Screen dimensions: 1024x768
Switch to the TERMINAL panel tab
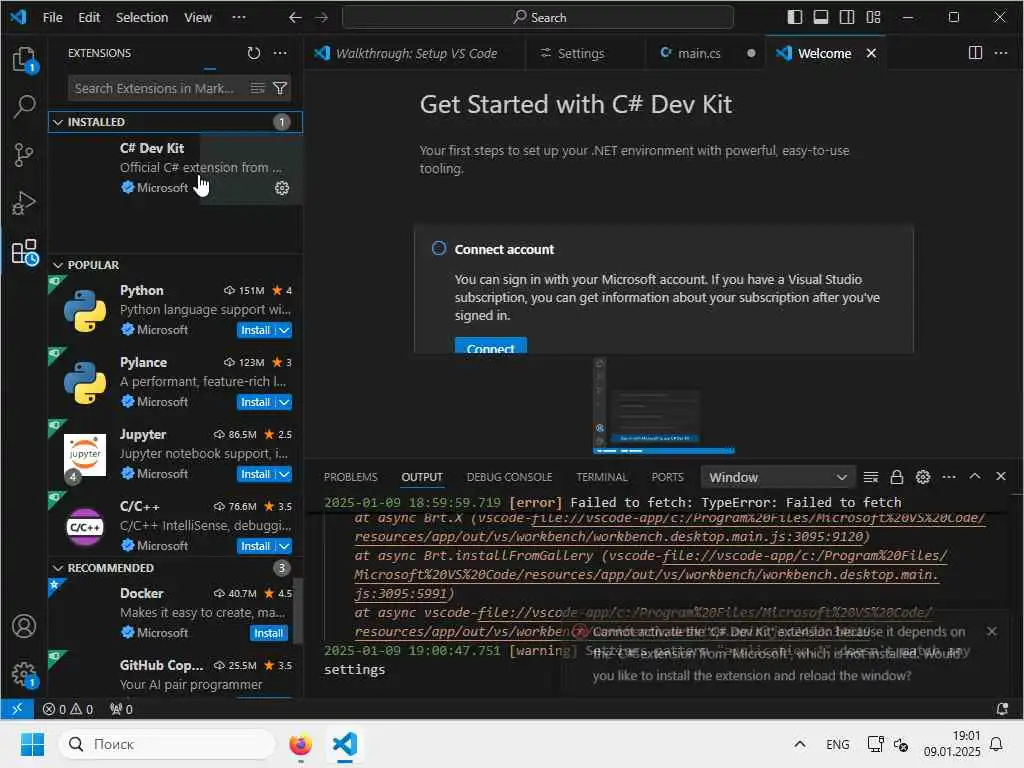pos(601,477)
